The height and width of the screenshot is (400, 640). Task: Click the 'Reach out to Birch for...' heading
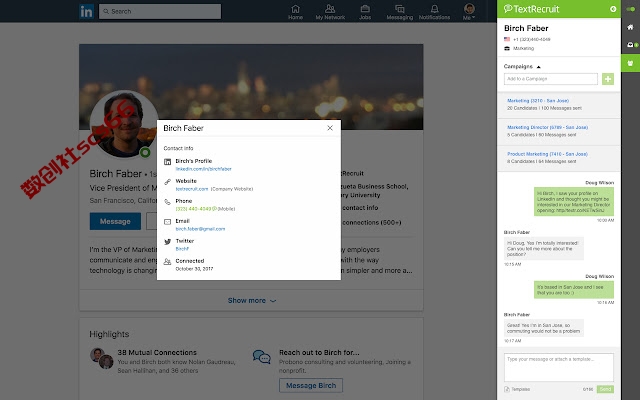[319, 352]
